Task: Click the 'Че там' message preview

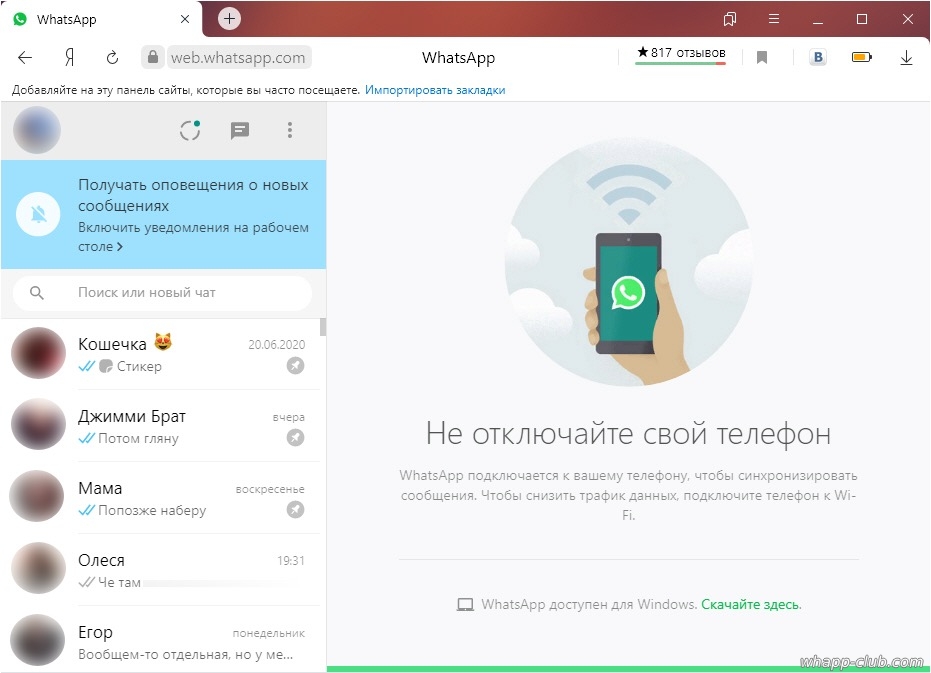Action: coord(119,583)
